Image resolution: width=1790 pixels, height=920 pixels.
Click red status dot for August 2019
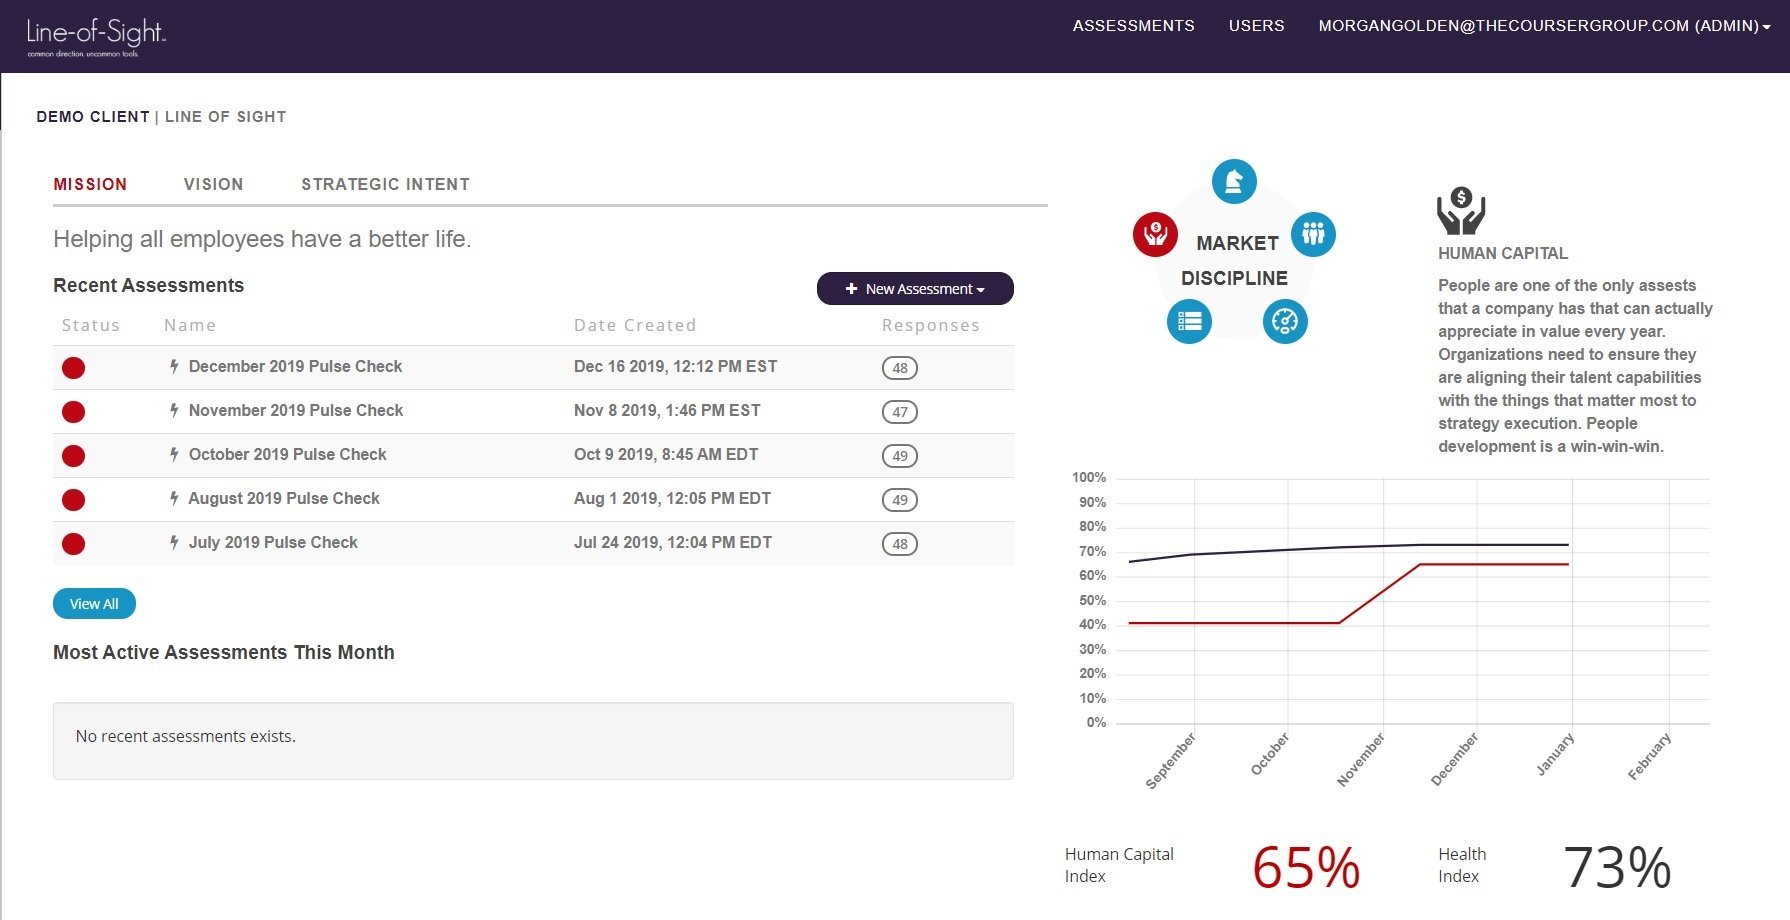tap(73, 500)
